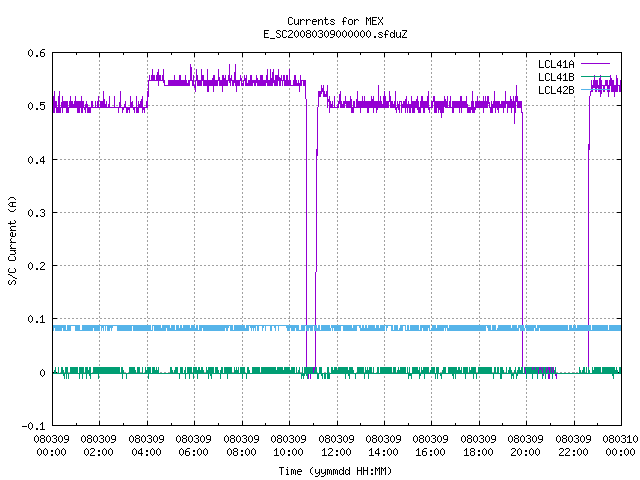This screenshot has width=640, height=480.
Task: Click the 080309 10:00 x-axis tick label
Action: 289,445
